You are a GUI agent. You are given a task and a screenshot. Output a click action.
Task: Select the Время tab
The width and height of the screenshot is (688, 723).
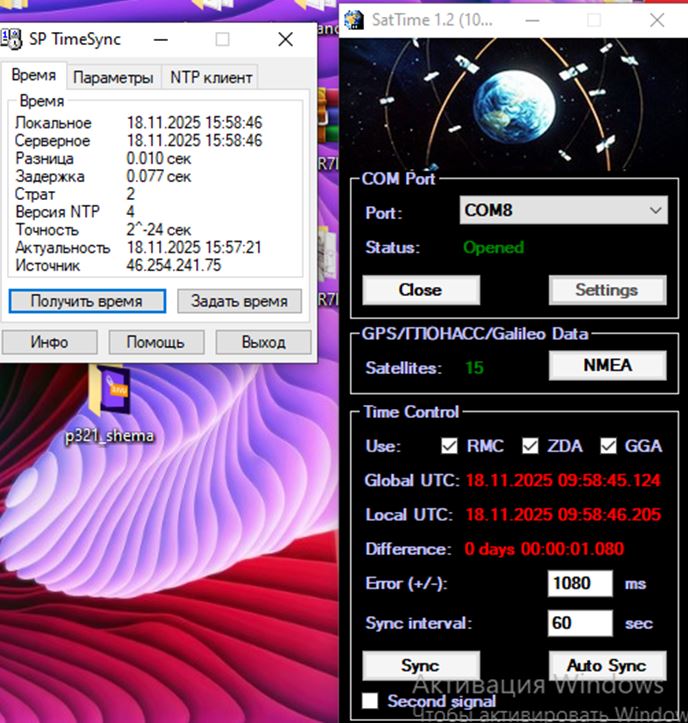click(34, 77)
